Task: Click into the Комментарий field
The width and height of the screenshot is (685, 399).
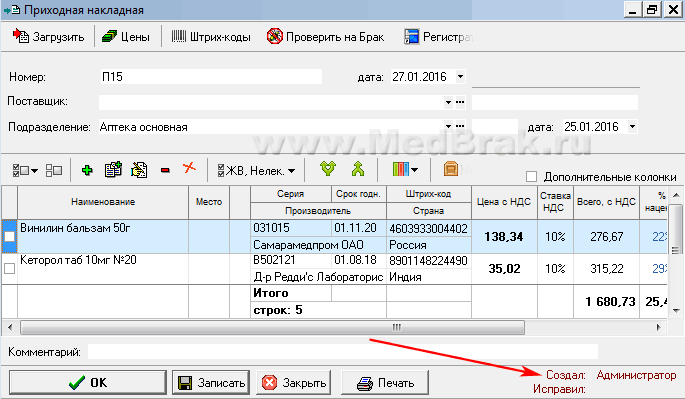Action: [x=342, y=351]
